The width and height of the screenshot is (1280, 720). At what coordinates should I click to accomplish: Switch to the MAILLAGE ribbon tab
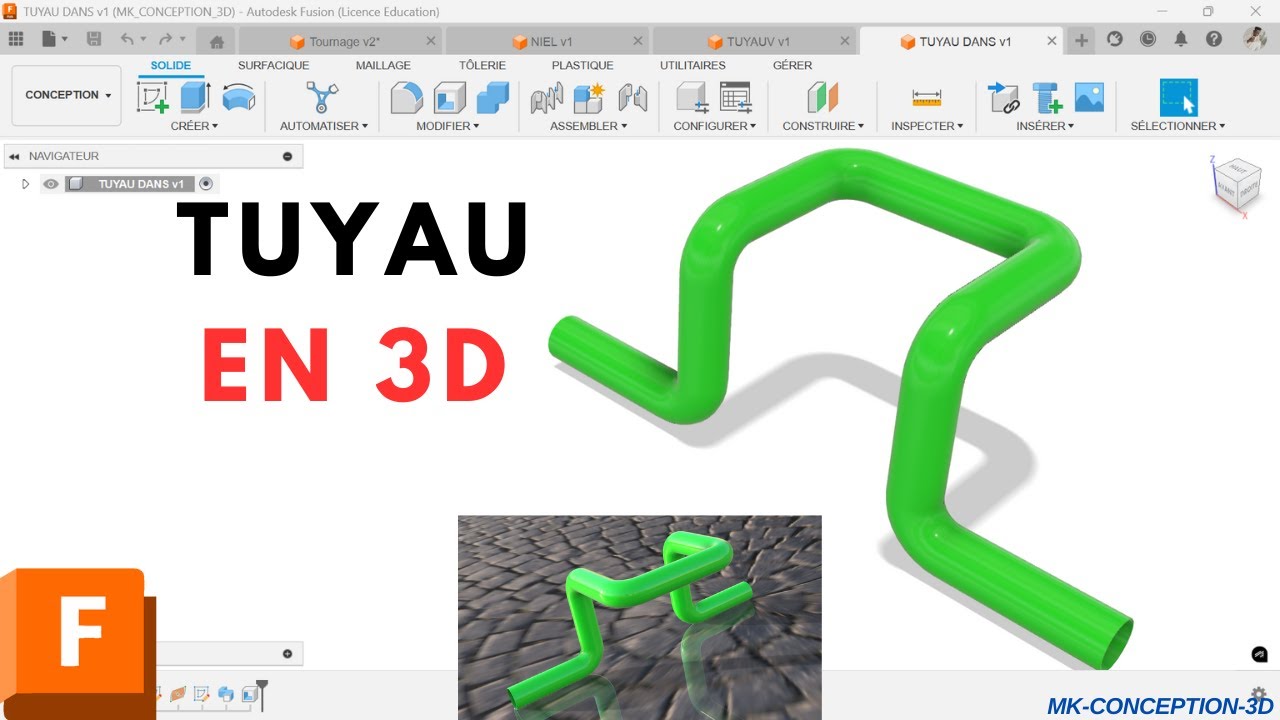[x=383, y=65]
